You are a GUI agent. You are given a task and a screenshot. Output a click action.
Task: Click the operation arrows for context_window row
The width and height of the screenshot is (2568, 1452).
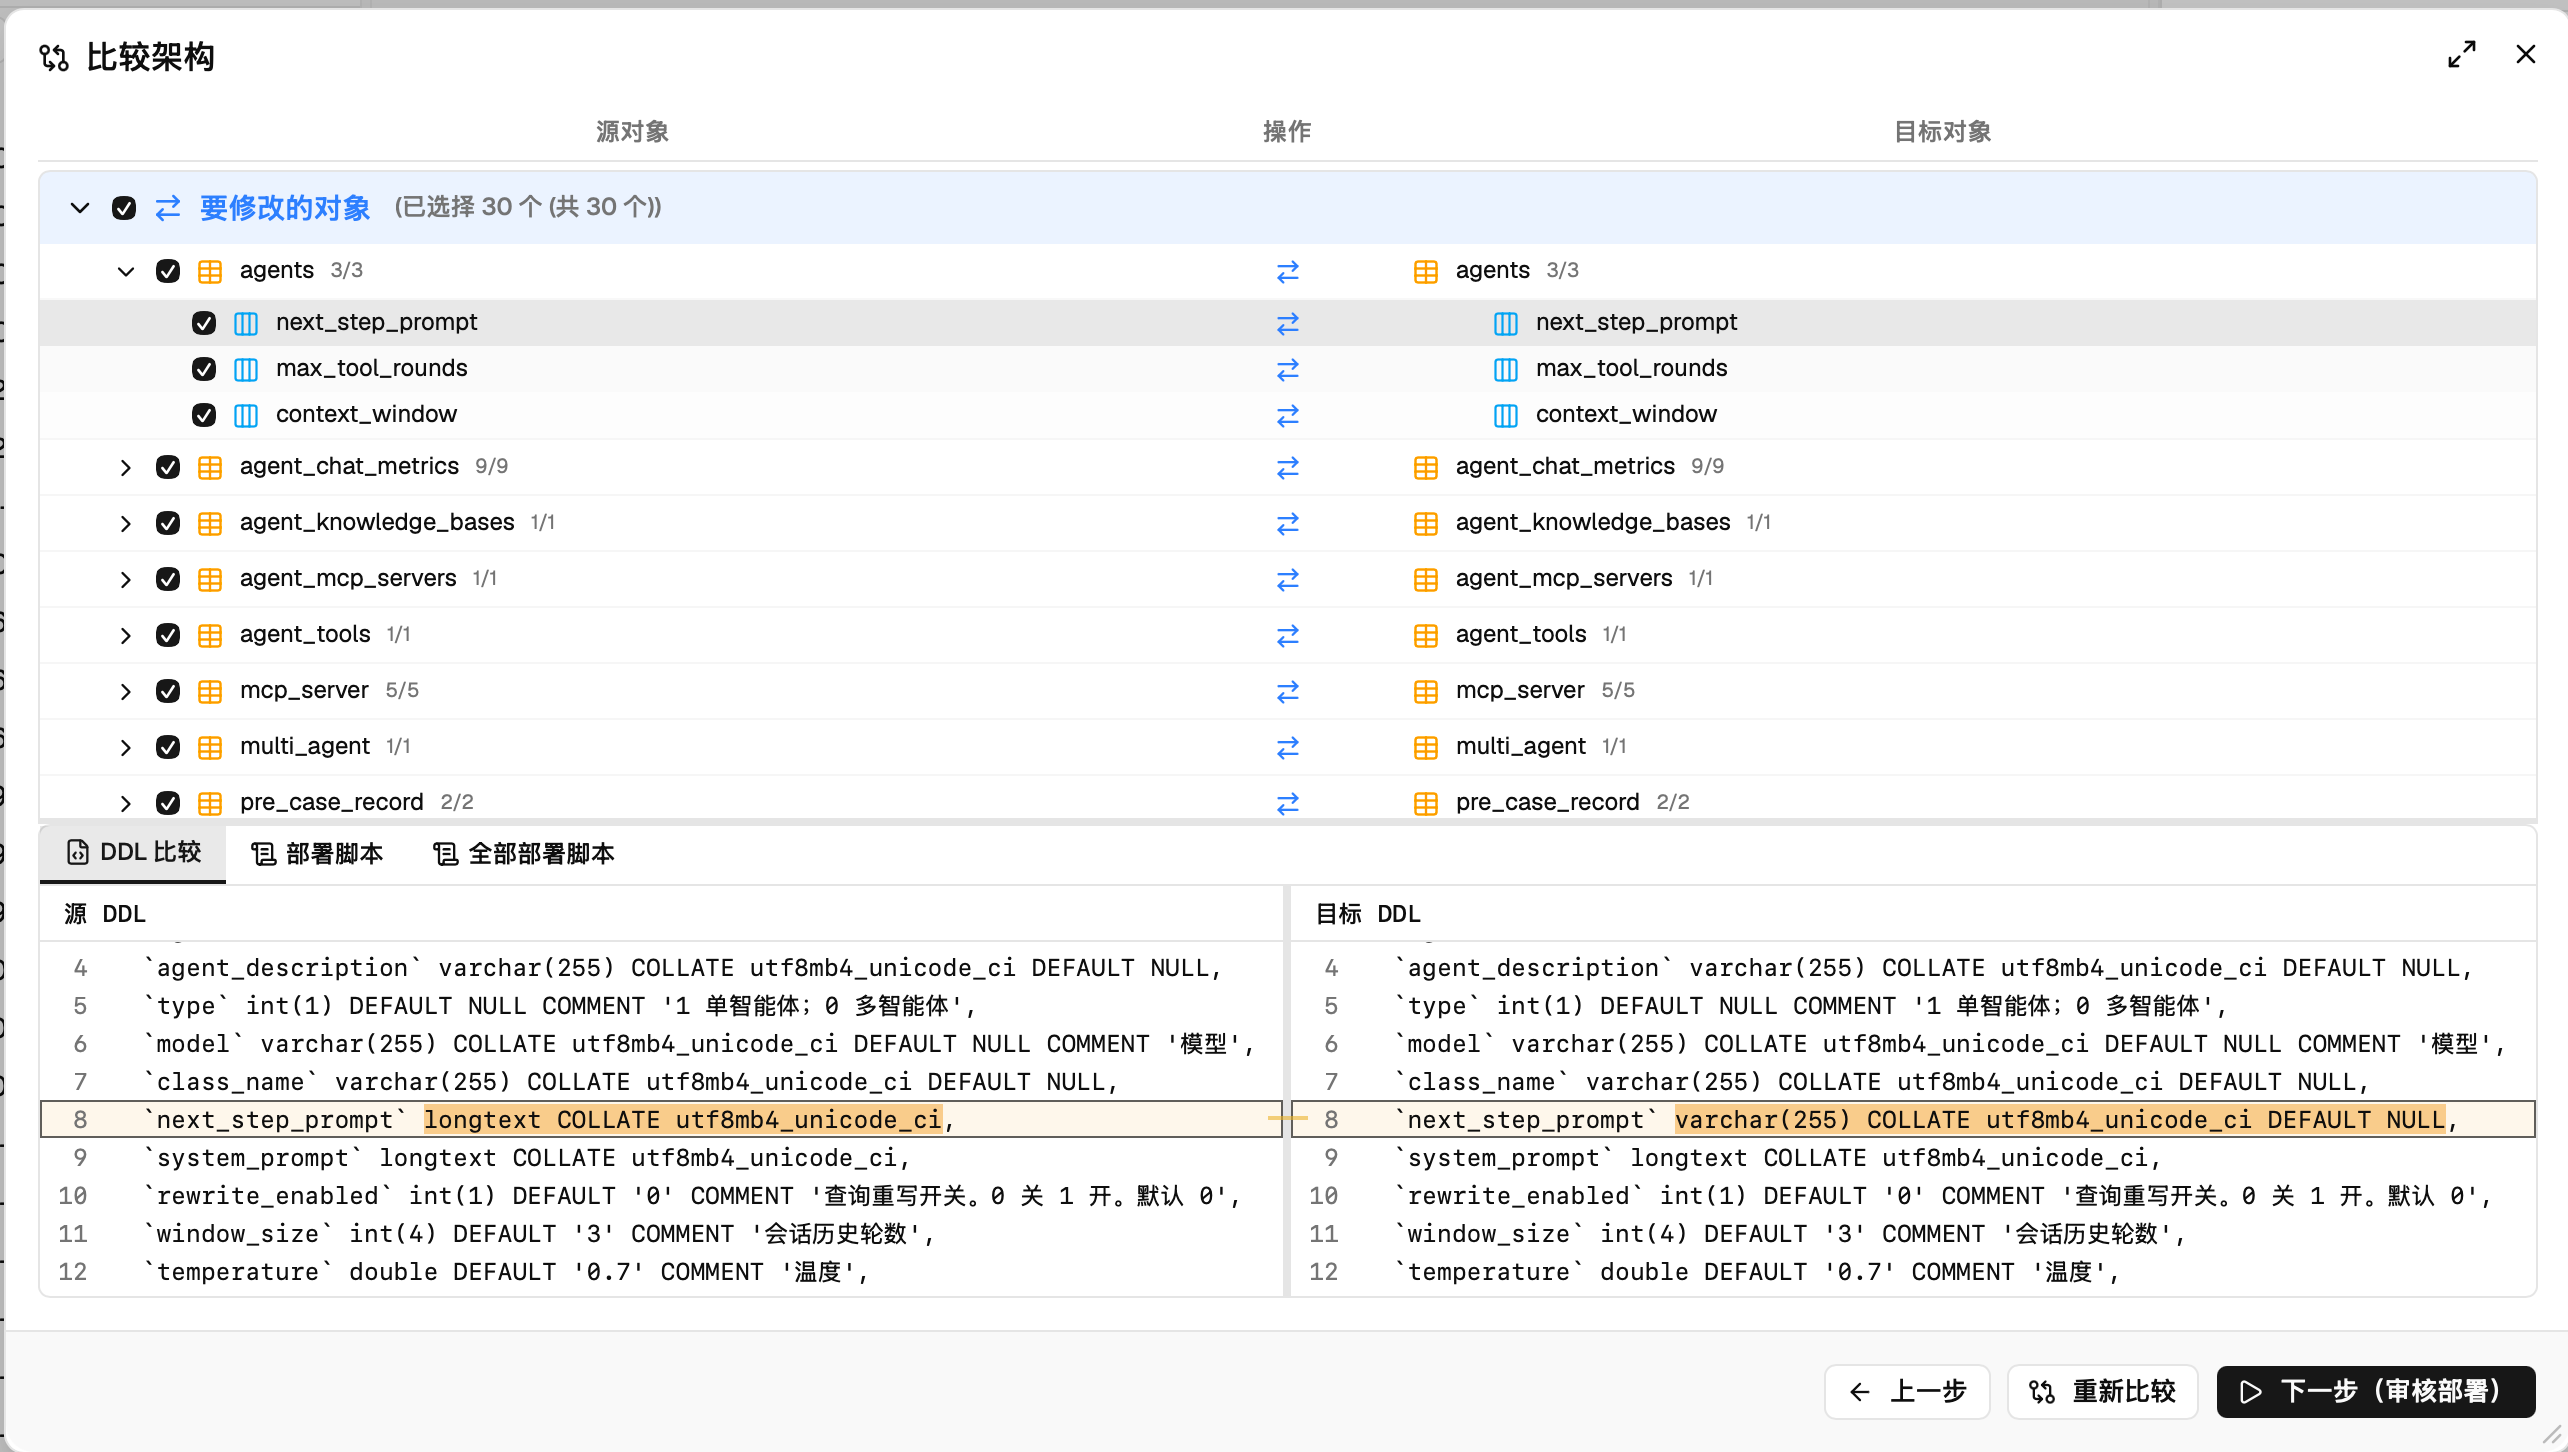tap(1287, 415)
